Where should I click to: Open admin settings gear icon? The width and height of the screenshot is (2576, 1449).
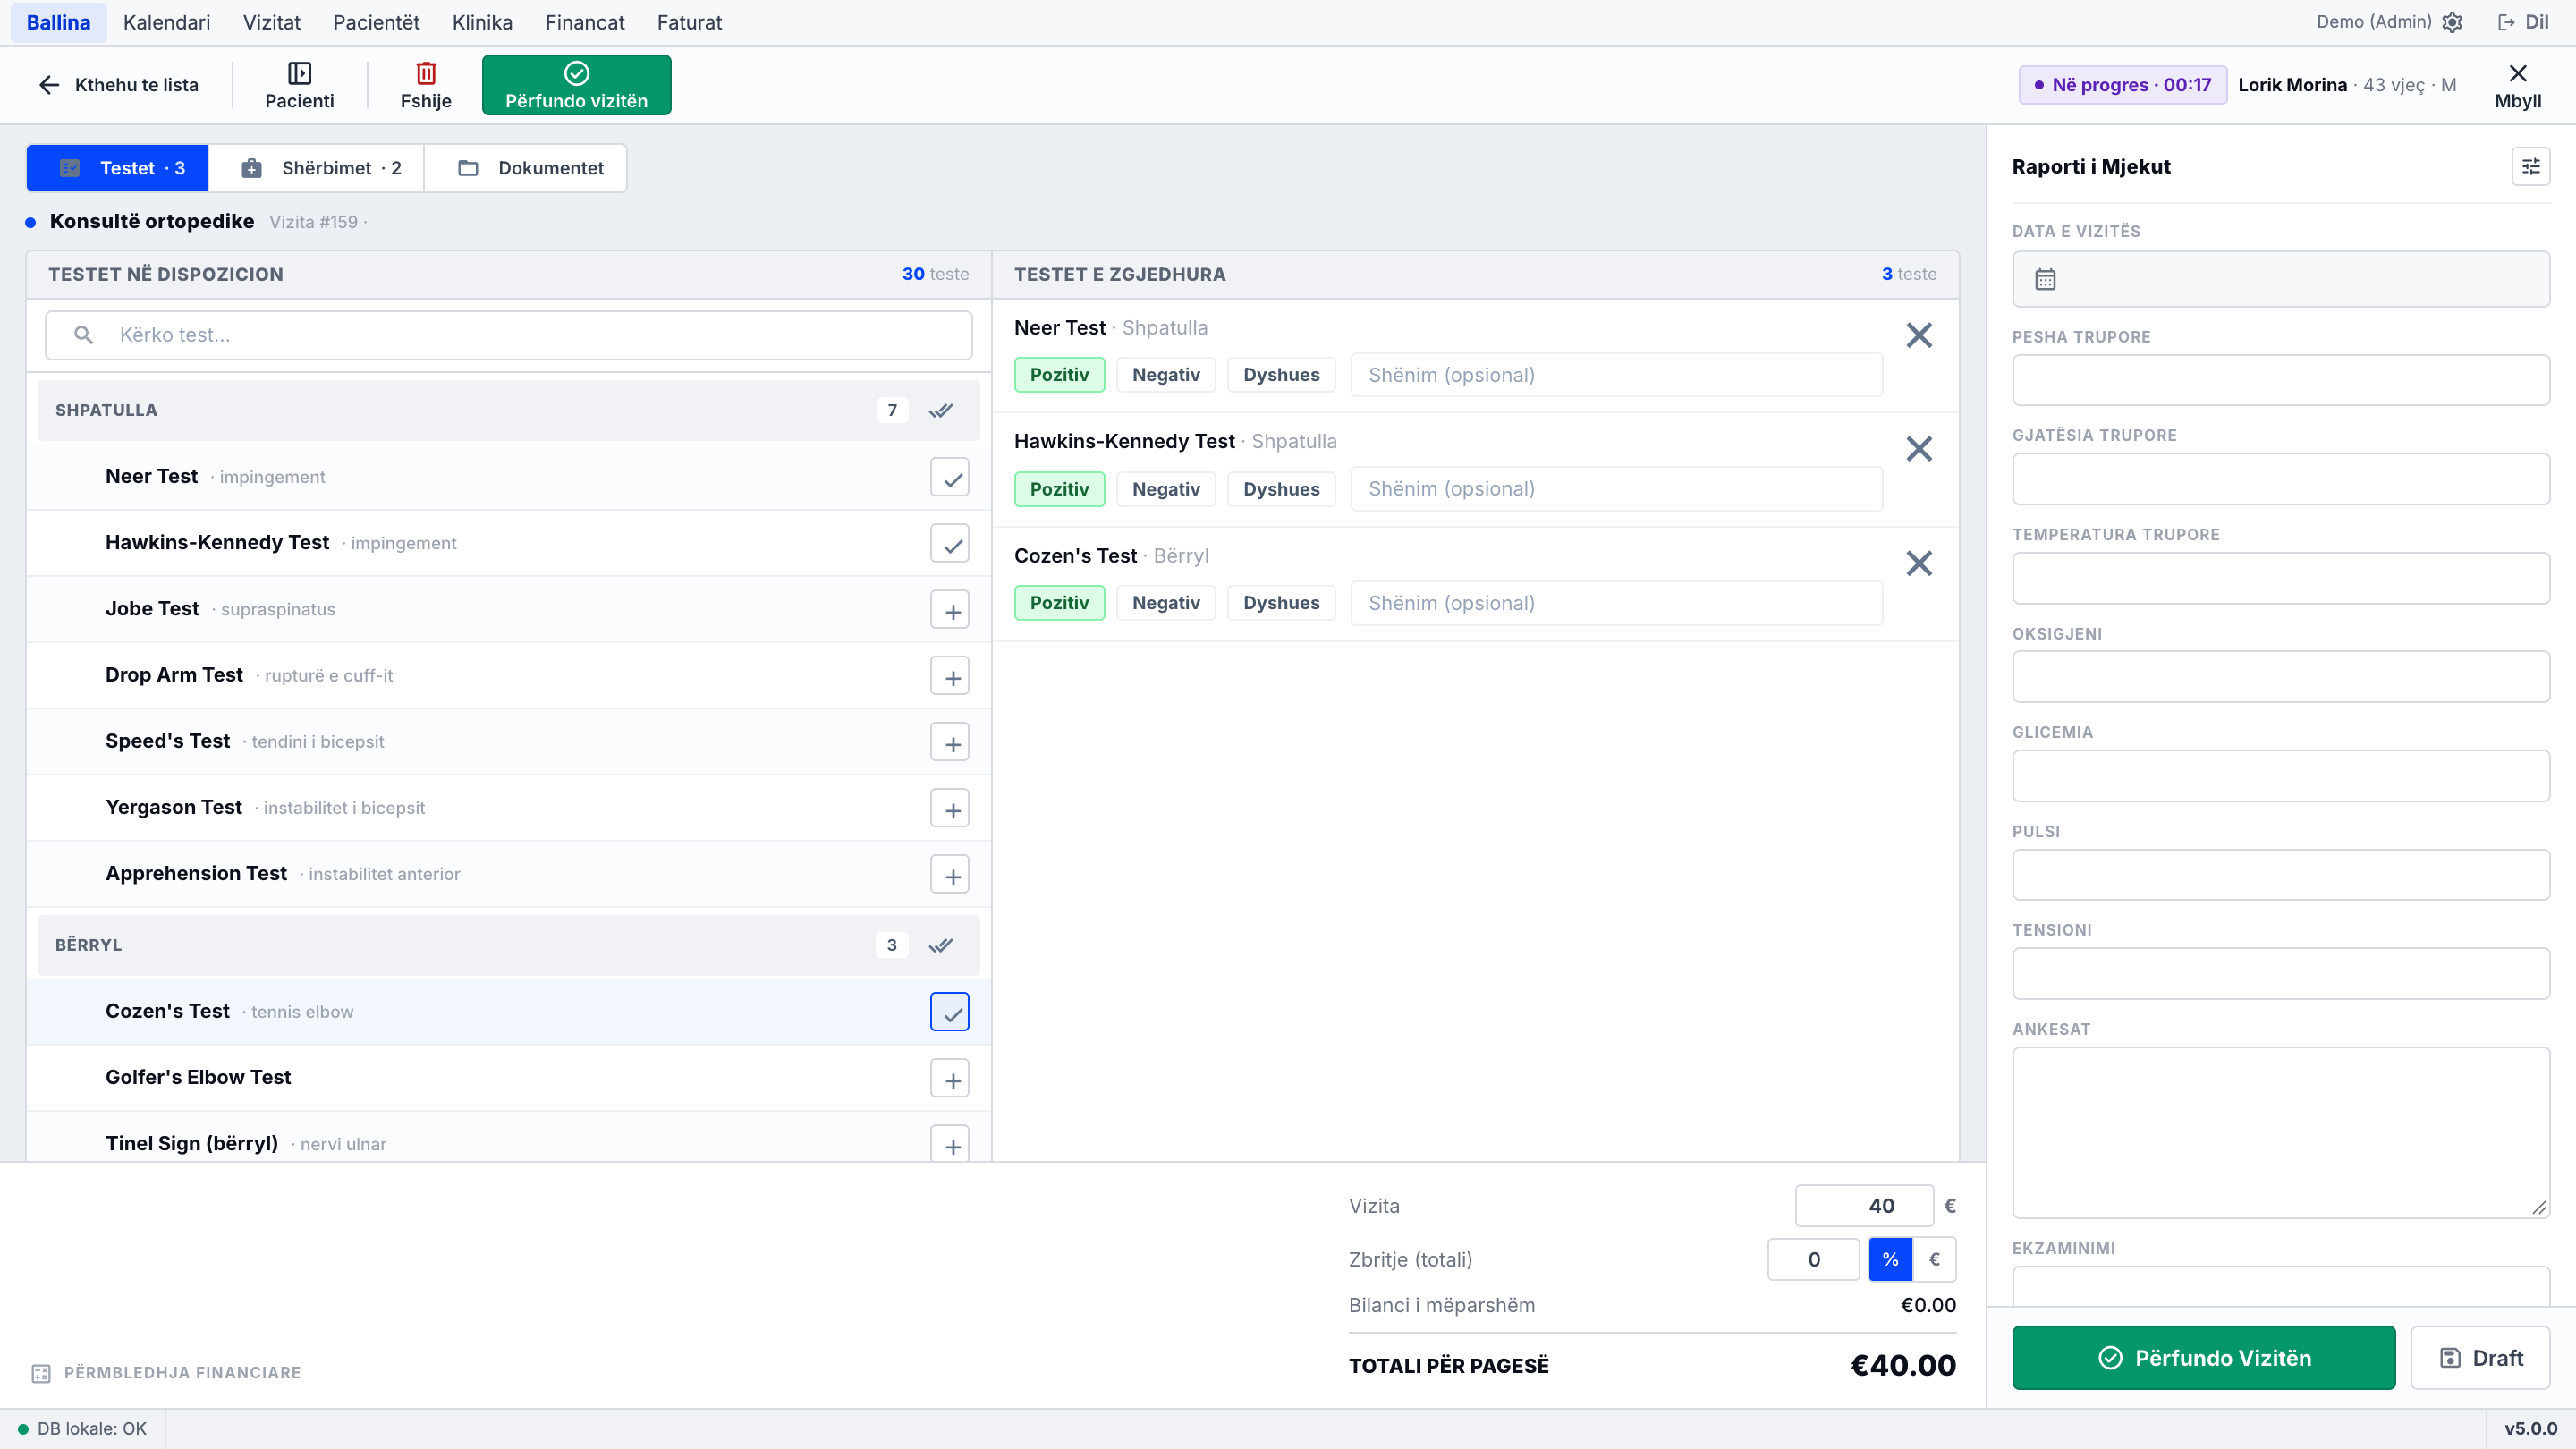pyautogui.click(x=2452, y=22)
